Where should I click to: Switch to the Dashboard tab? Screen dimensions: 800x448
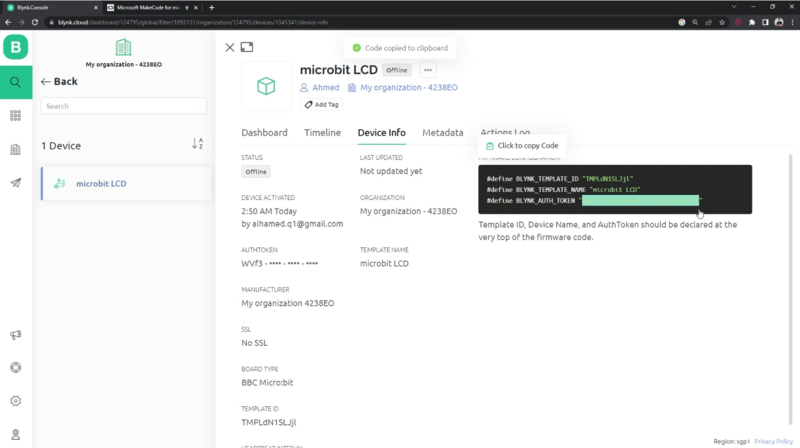[x=264, y=133]
